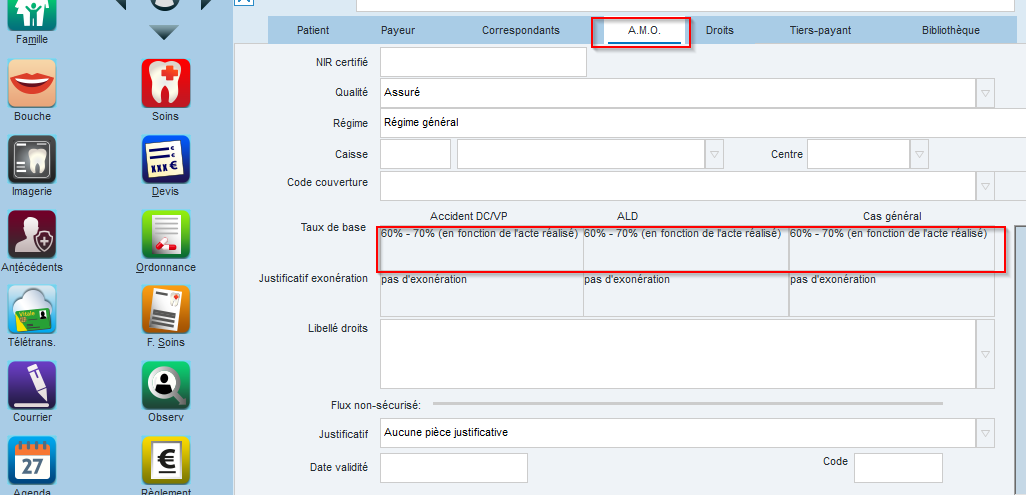Open the Antécédents patient history icon
The image size is (1028, 500).
[31, 235]
